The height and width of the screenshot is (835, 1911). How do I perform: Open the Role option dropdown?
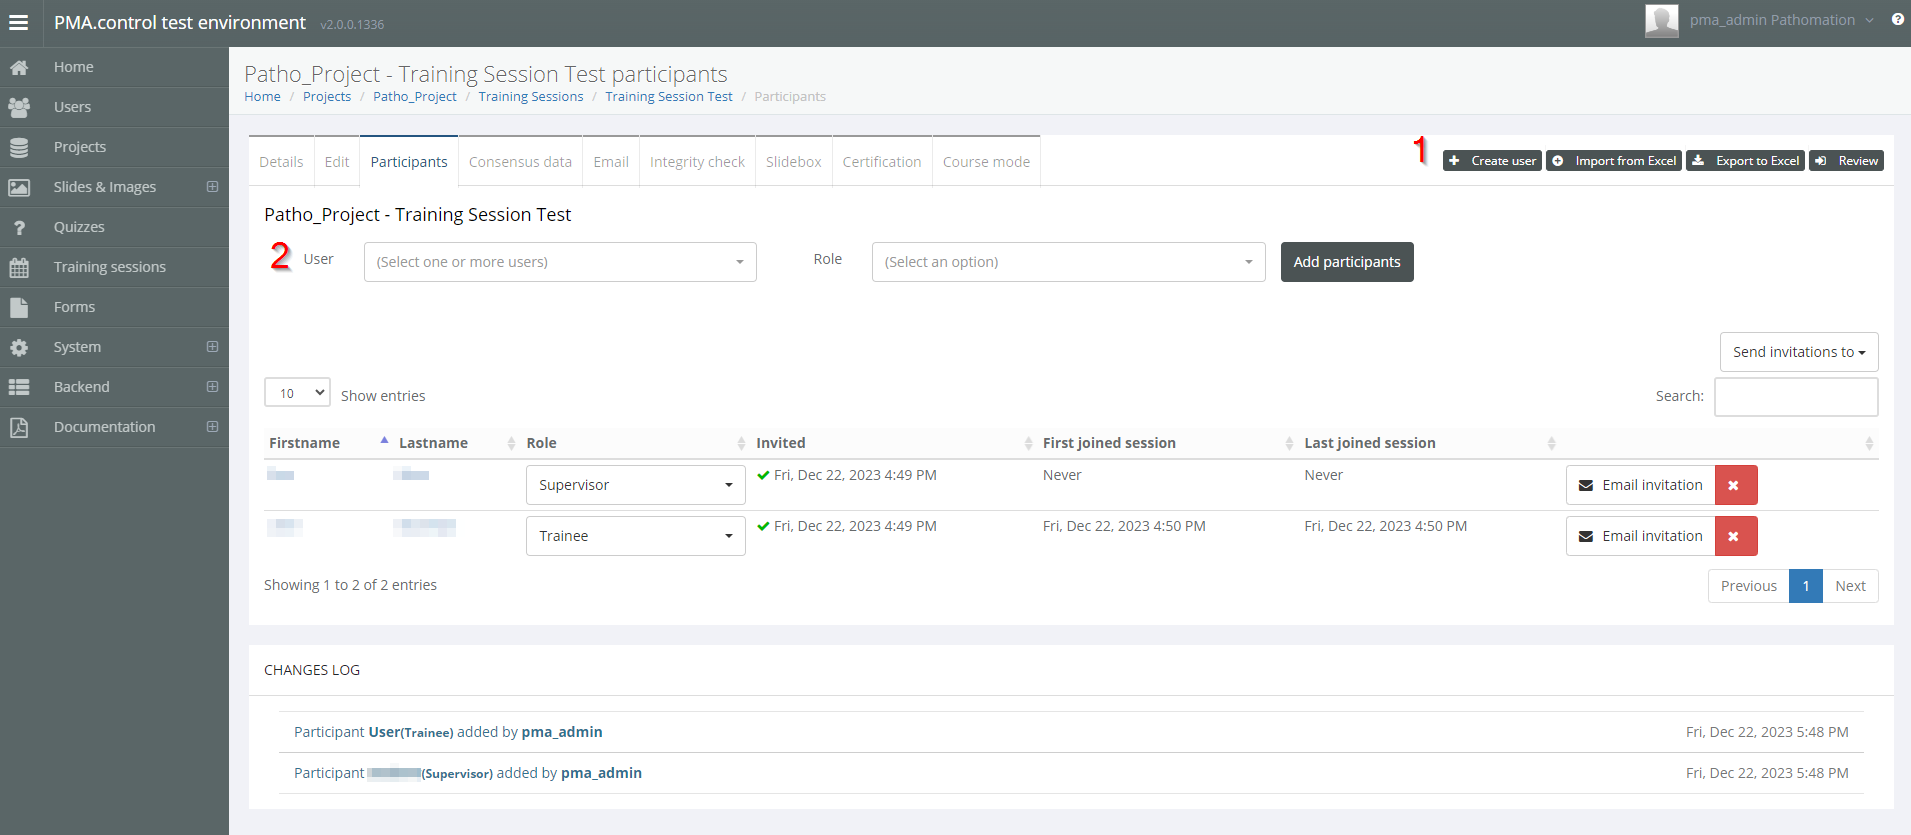[x=1067, y=262]
